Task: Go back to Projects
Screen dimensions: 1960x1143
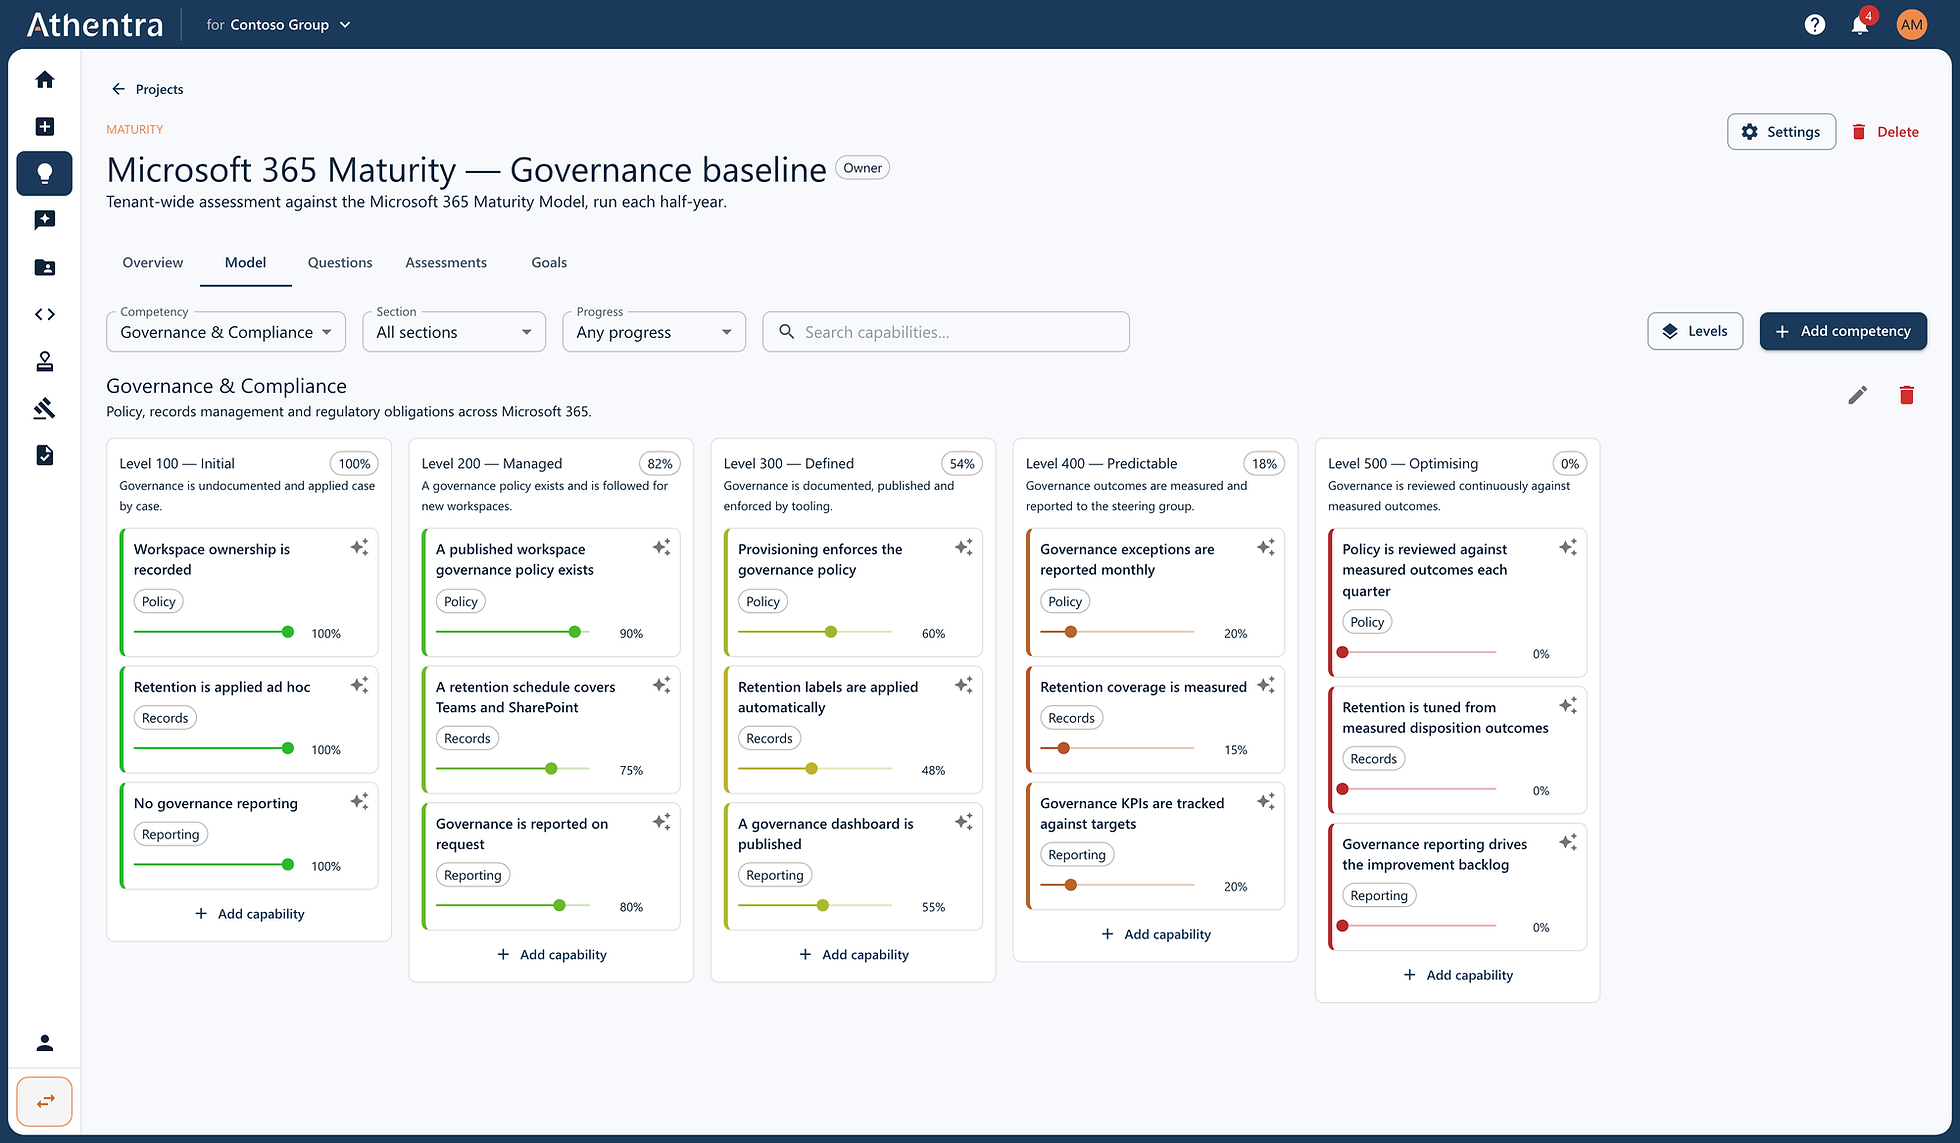Action: coord(147,89)
